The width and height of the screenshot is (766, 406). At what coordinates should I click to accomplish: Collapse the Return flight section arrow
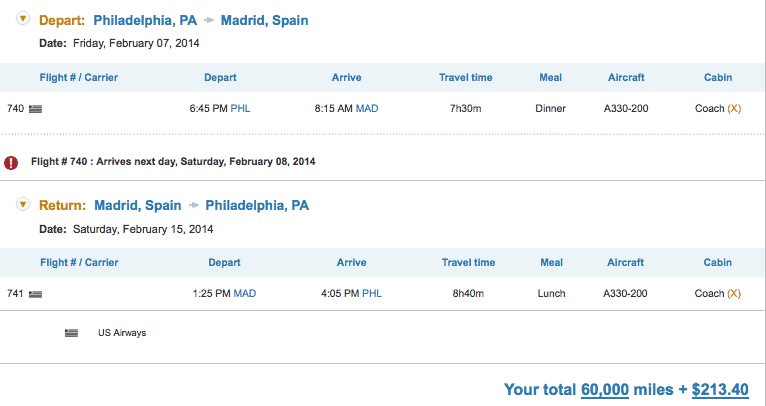point(22,204)
